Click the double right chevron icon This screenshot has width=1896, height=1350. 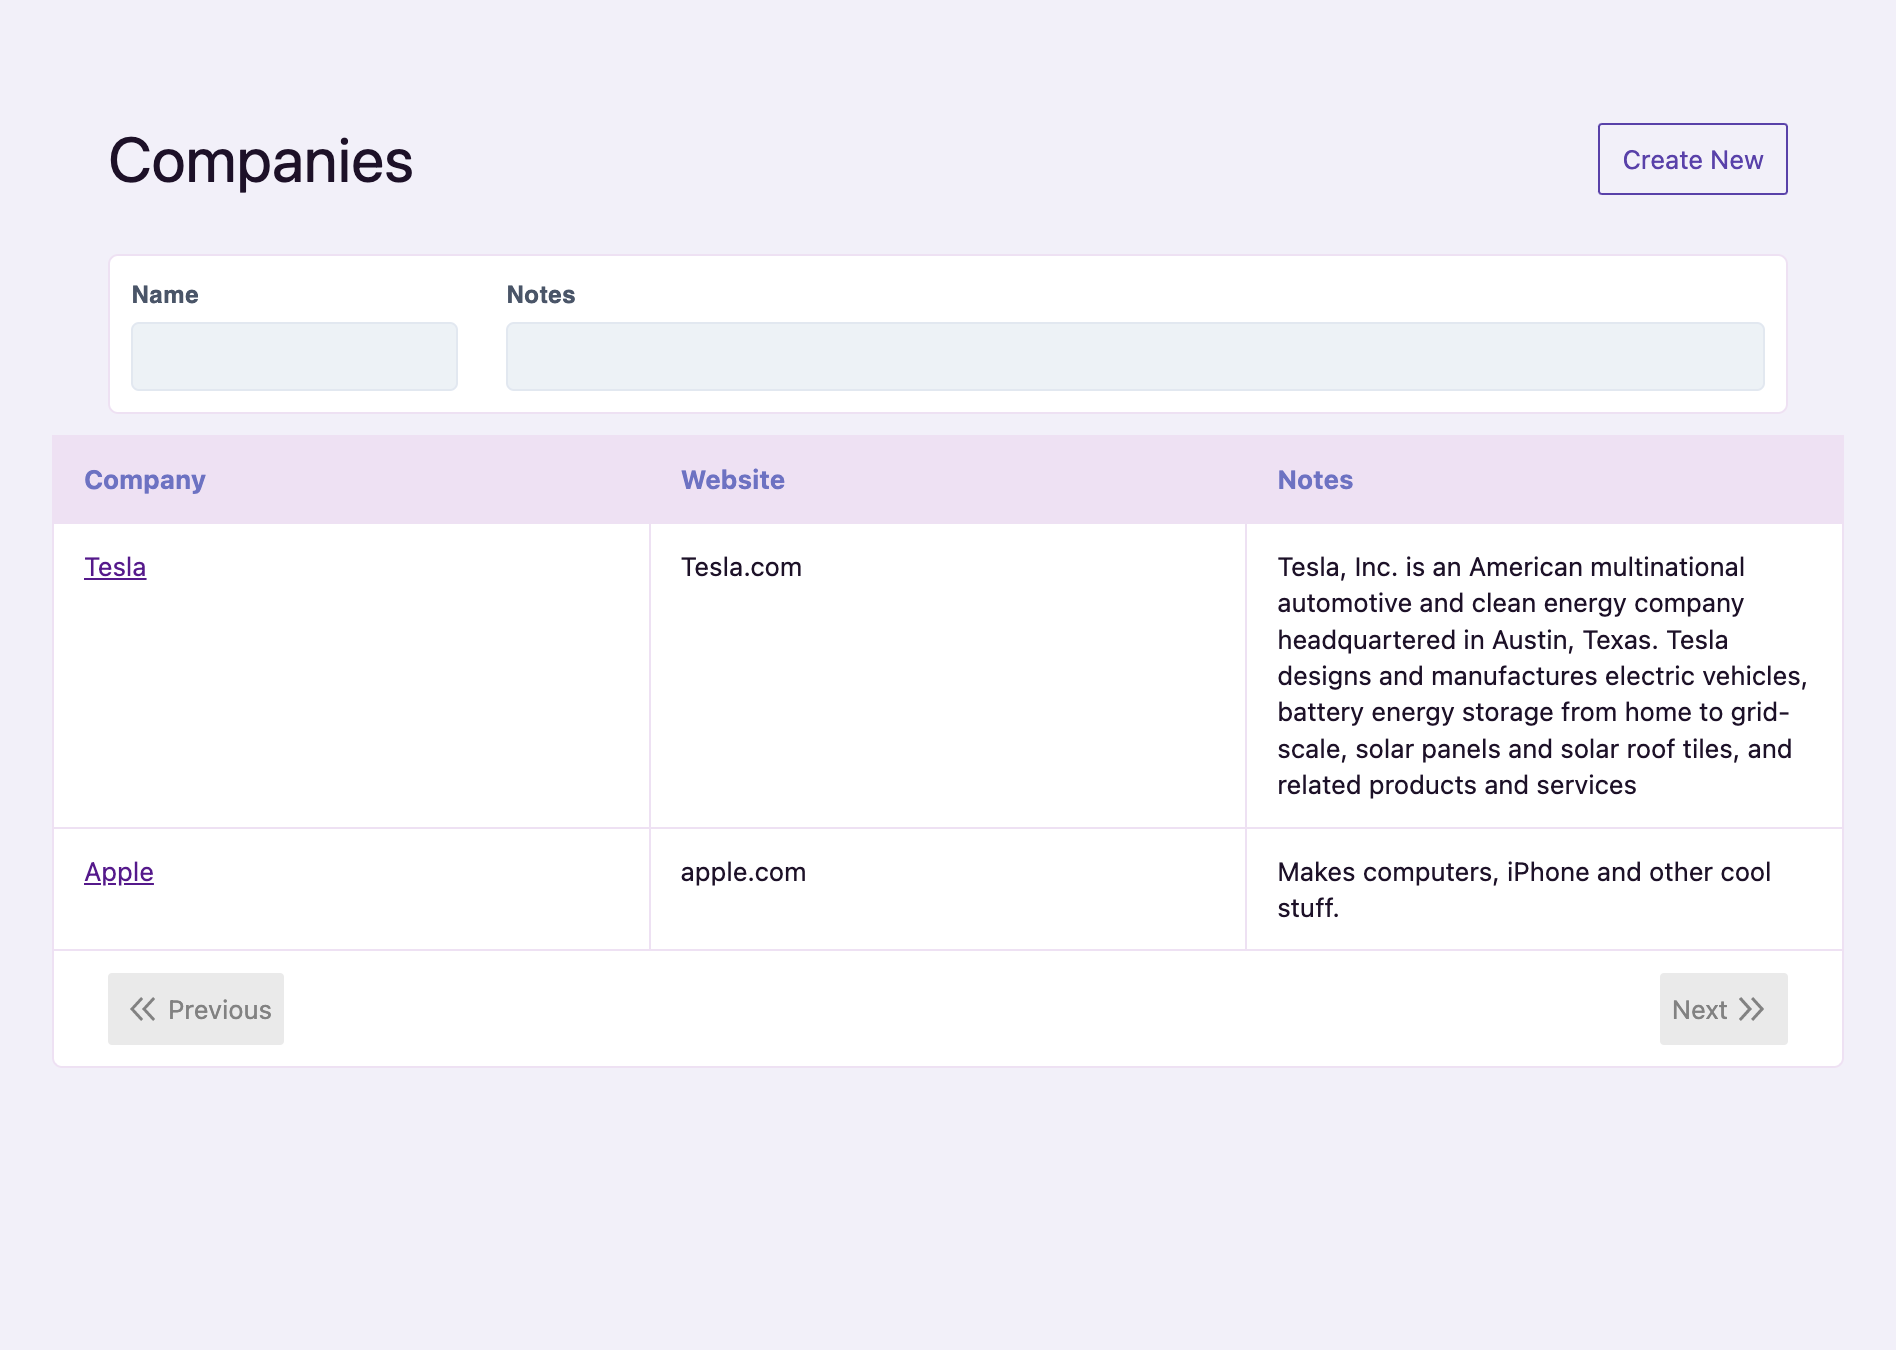pyautogui.click(x=1752, y=1009)
